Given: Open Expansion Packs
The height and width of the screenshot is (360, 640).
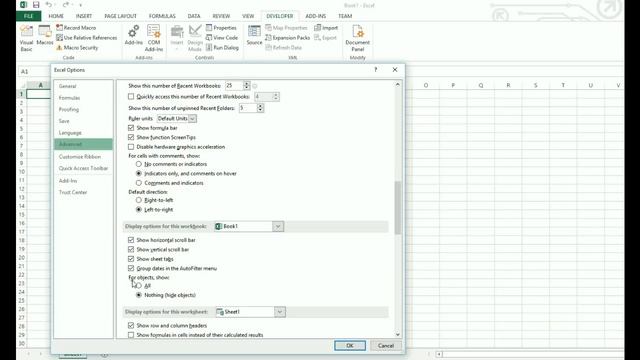Looking at the screenshot, I should click(288, 38).
